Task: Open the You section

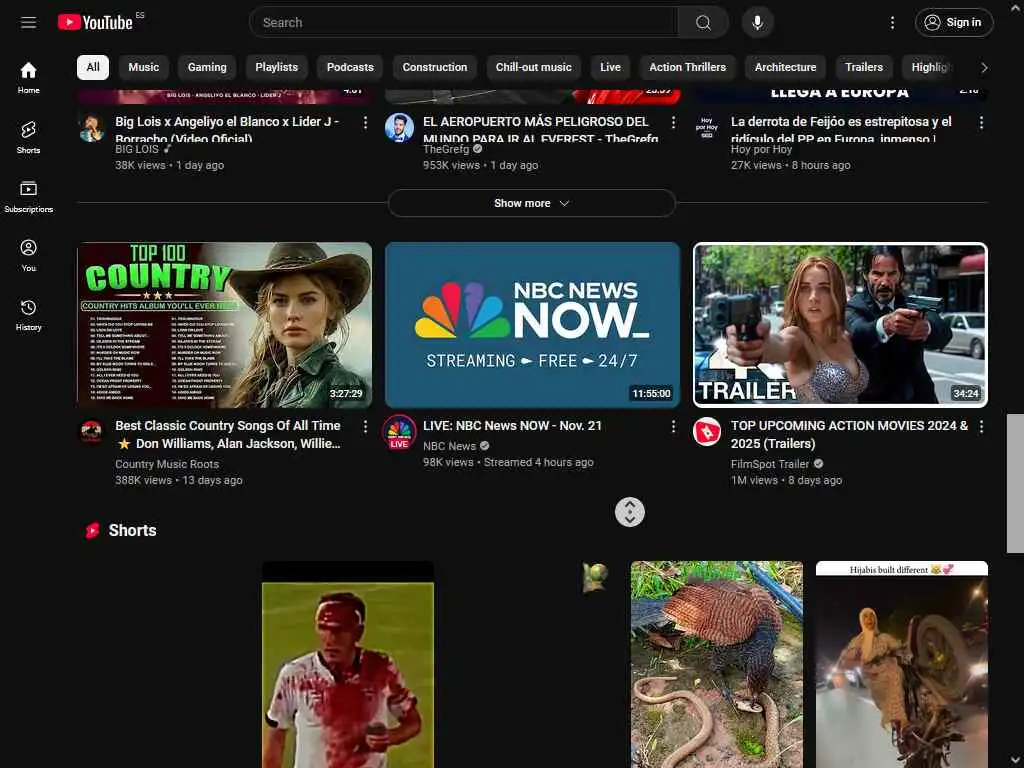Action: pyautogui.click(x=28, y=255)
